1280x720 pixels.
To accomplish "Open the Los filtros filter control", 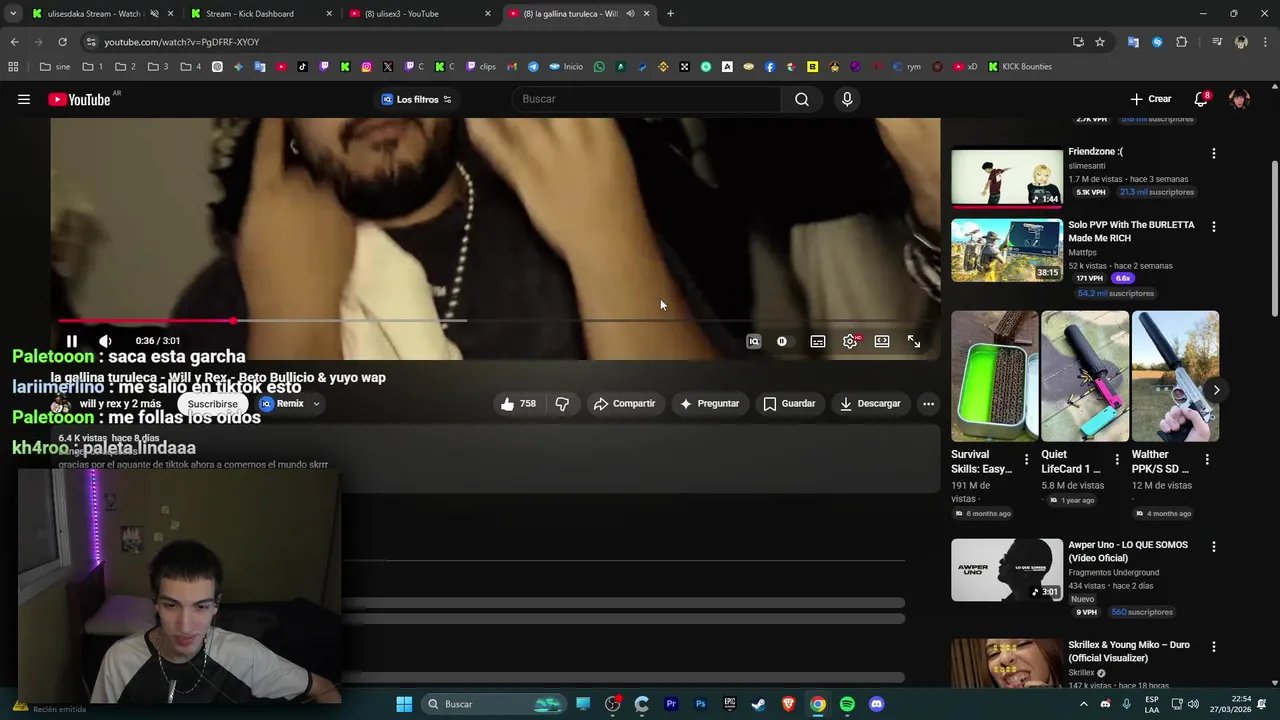I will tap(416, 99).
